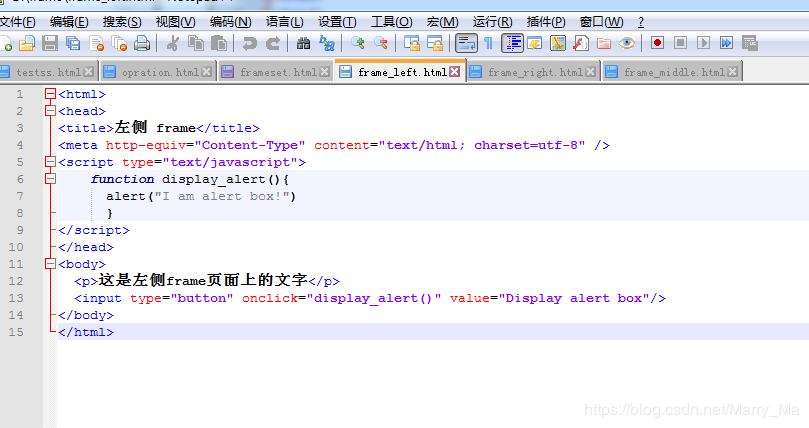Open a file with the Open folder icon

[x=26, y=43]
